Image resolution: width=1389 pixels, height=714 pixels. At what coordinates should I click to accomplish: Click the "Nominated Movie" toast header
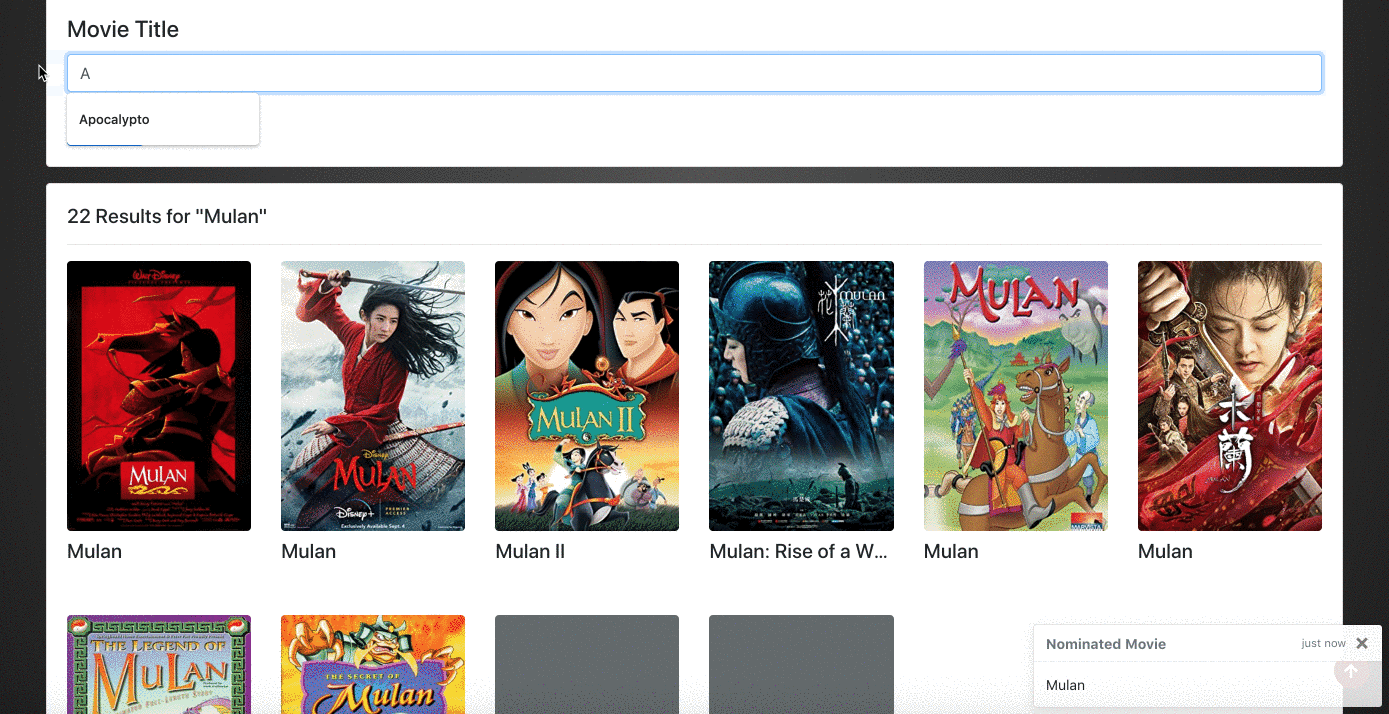tap(1106, 644)
